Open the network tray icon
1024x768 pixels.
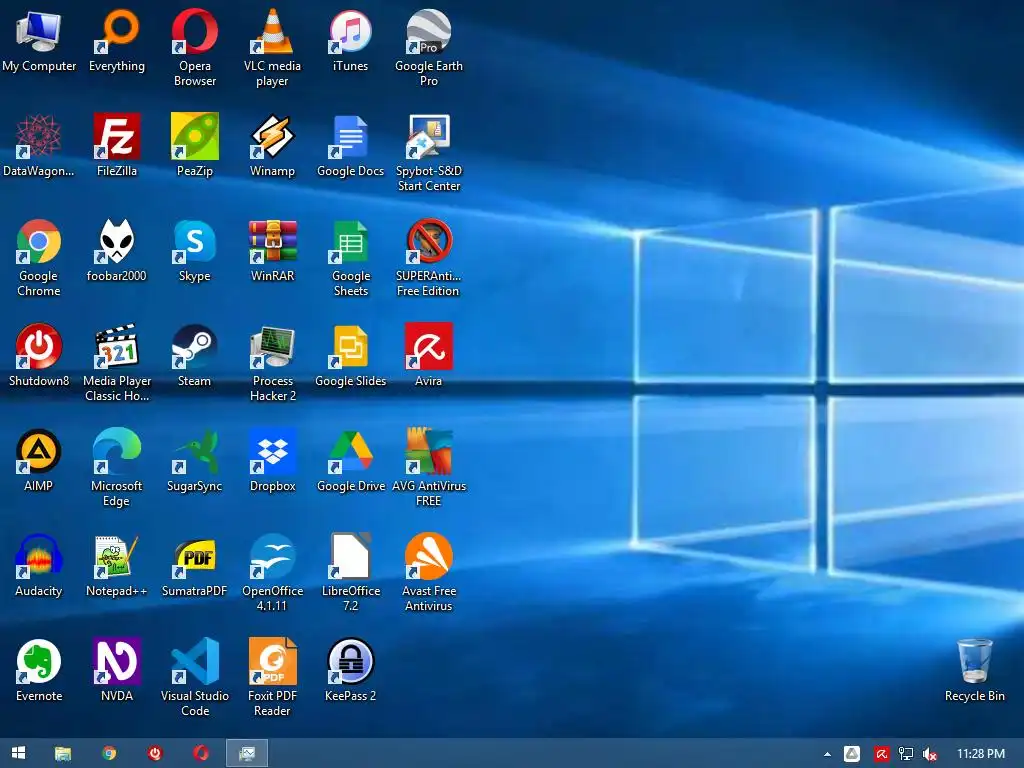(906, 754)
